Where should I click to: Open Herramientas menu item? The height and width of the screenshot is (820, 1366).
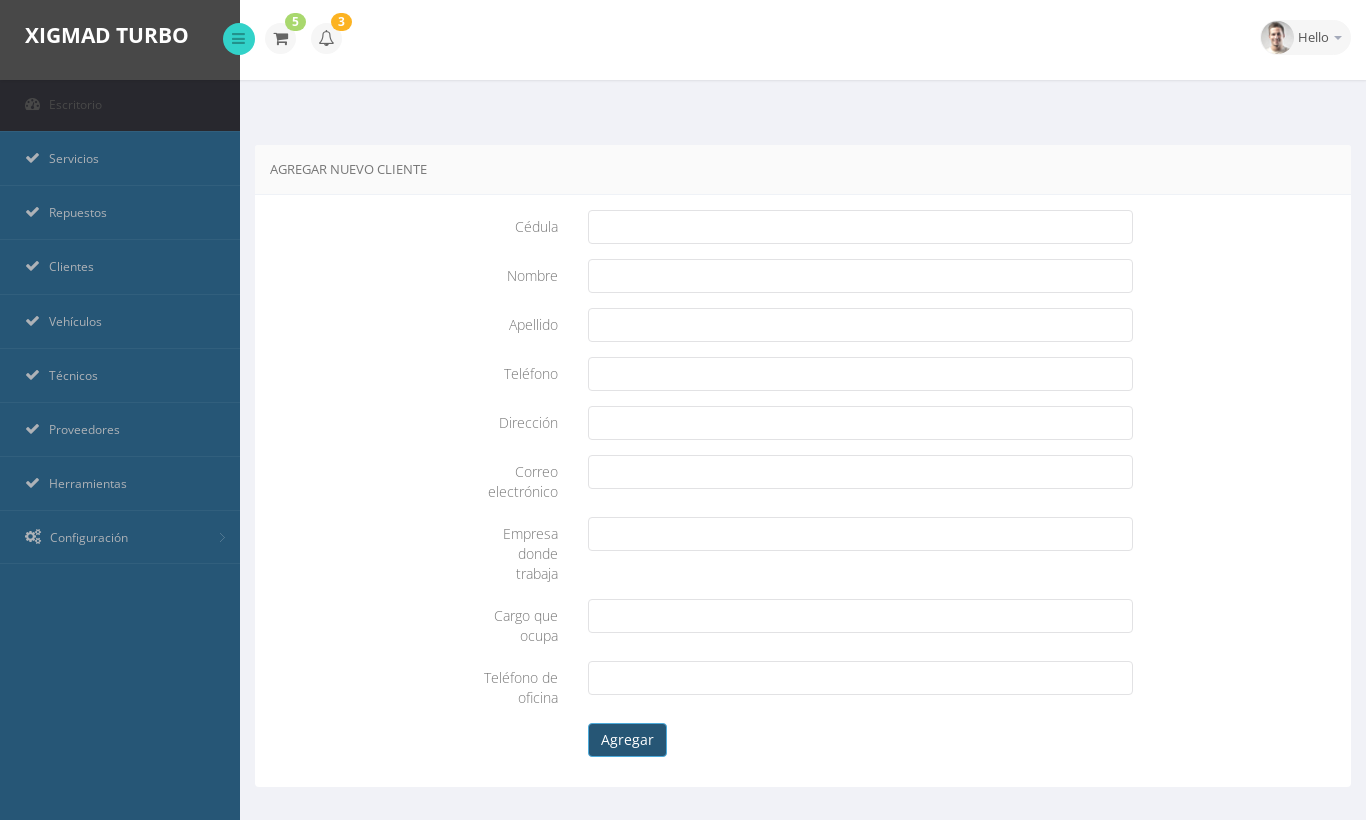[120, 484]
